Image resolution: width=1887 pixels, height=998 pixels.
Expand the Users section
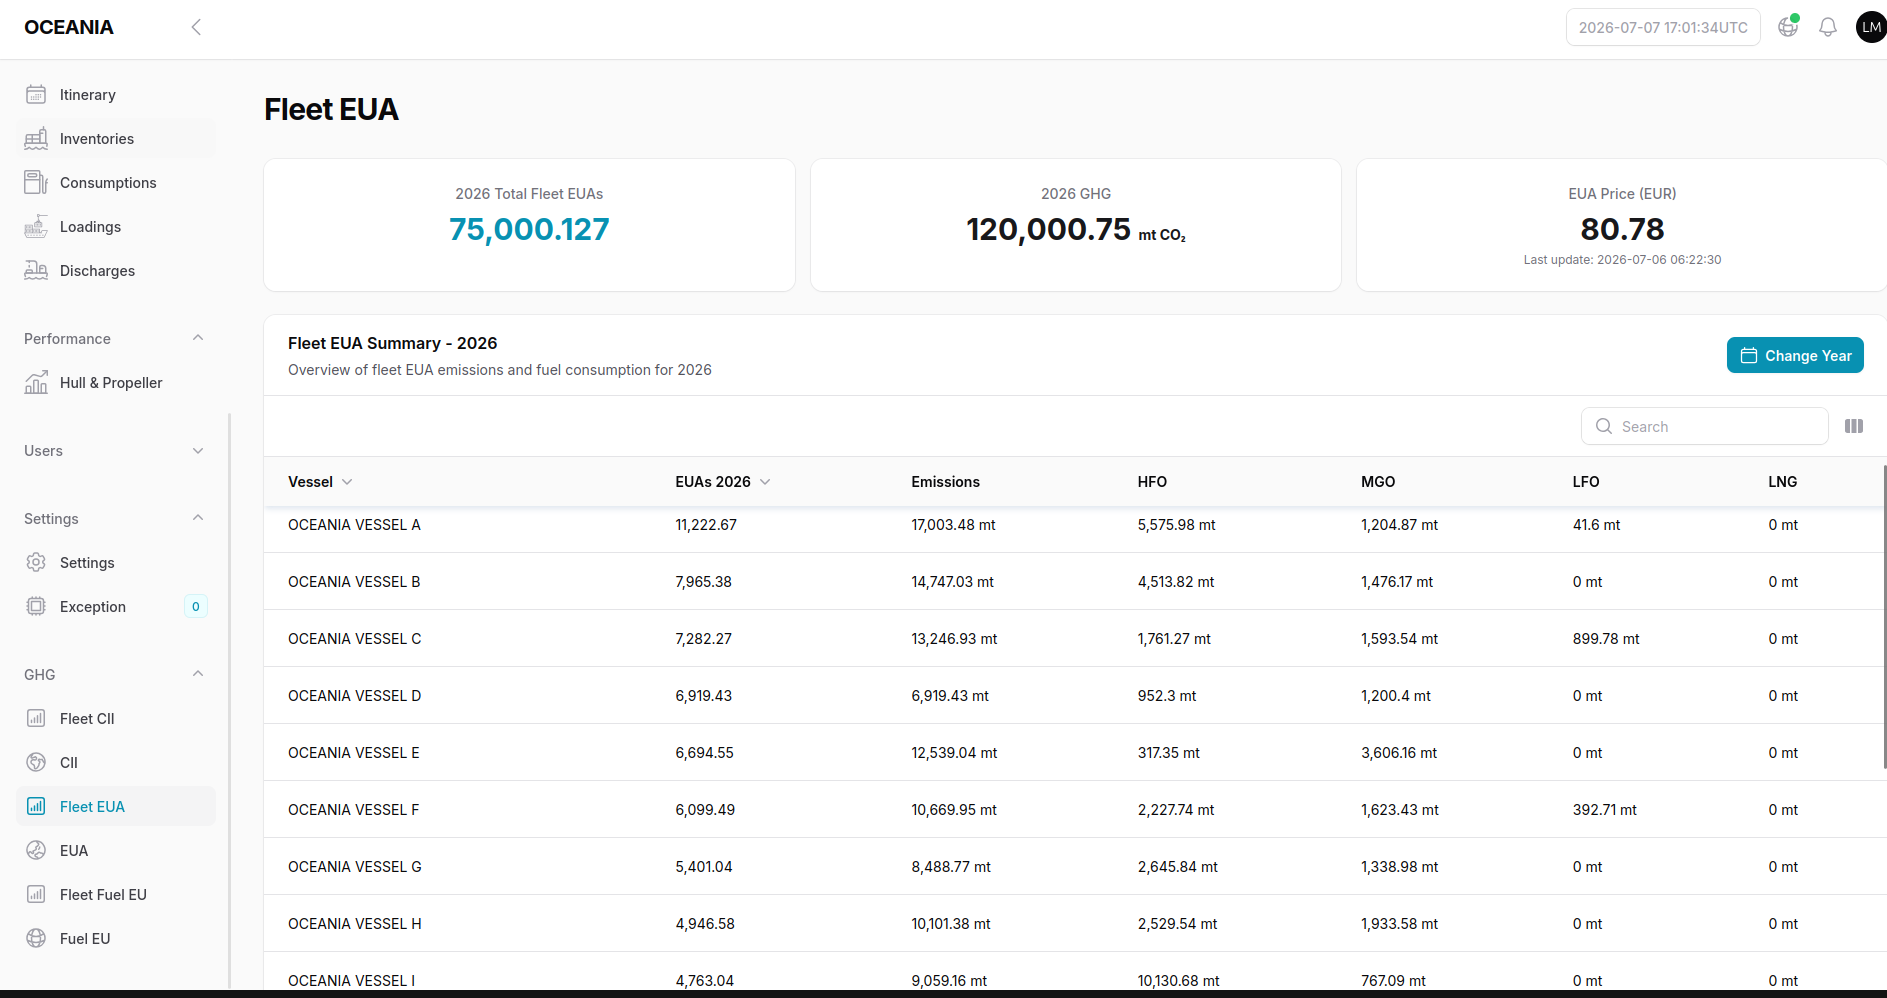(x=198, y=451)
